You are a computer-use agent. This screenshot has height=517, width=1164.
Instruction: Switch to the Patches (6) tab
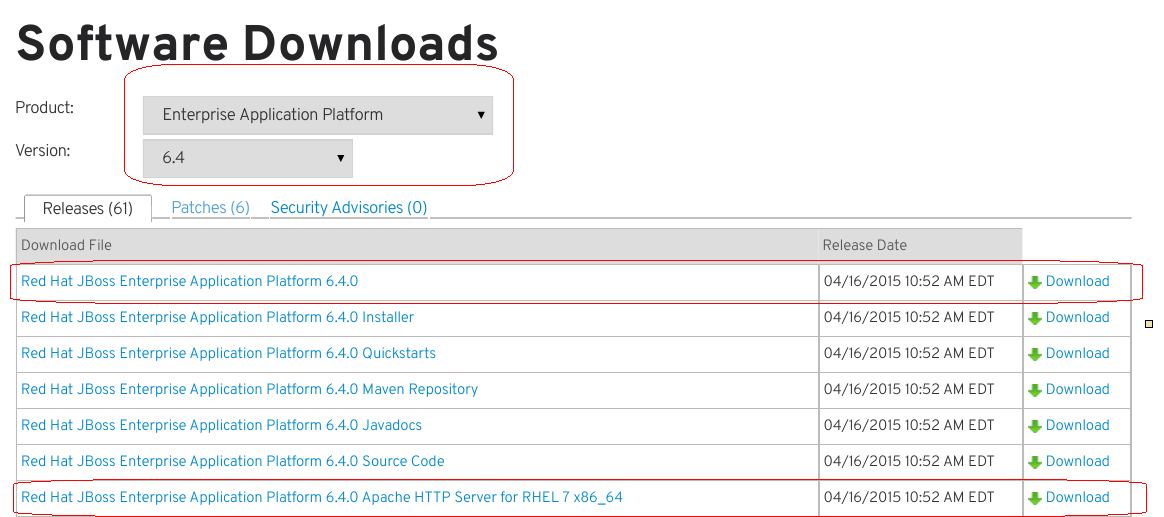click(x=211, y=208)
